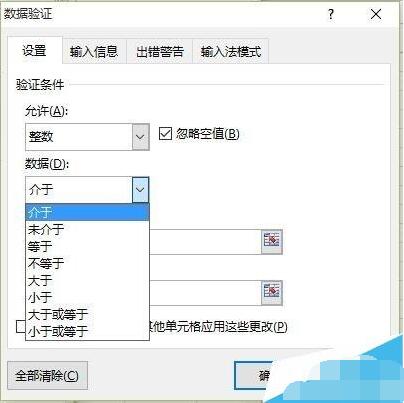Choose 未介于 from the list

coord(87,229)
